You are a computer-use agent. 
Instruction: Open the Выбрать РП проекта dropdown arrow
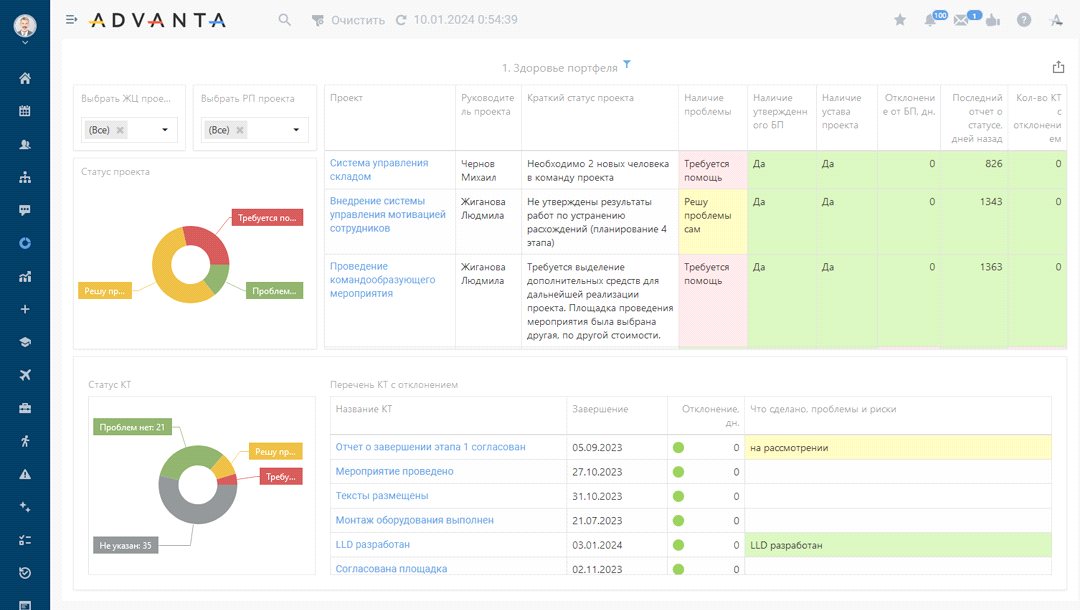coord(296,130)
